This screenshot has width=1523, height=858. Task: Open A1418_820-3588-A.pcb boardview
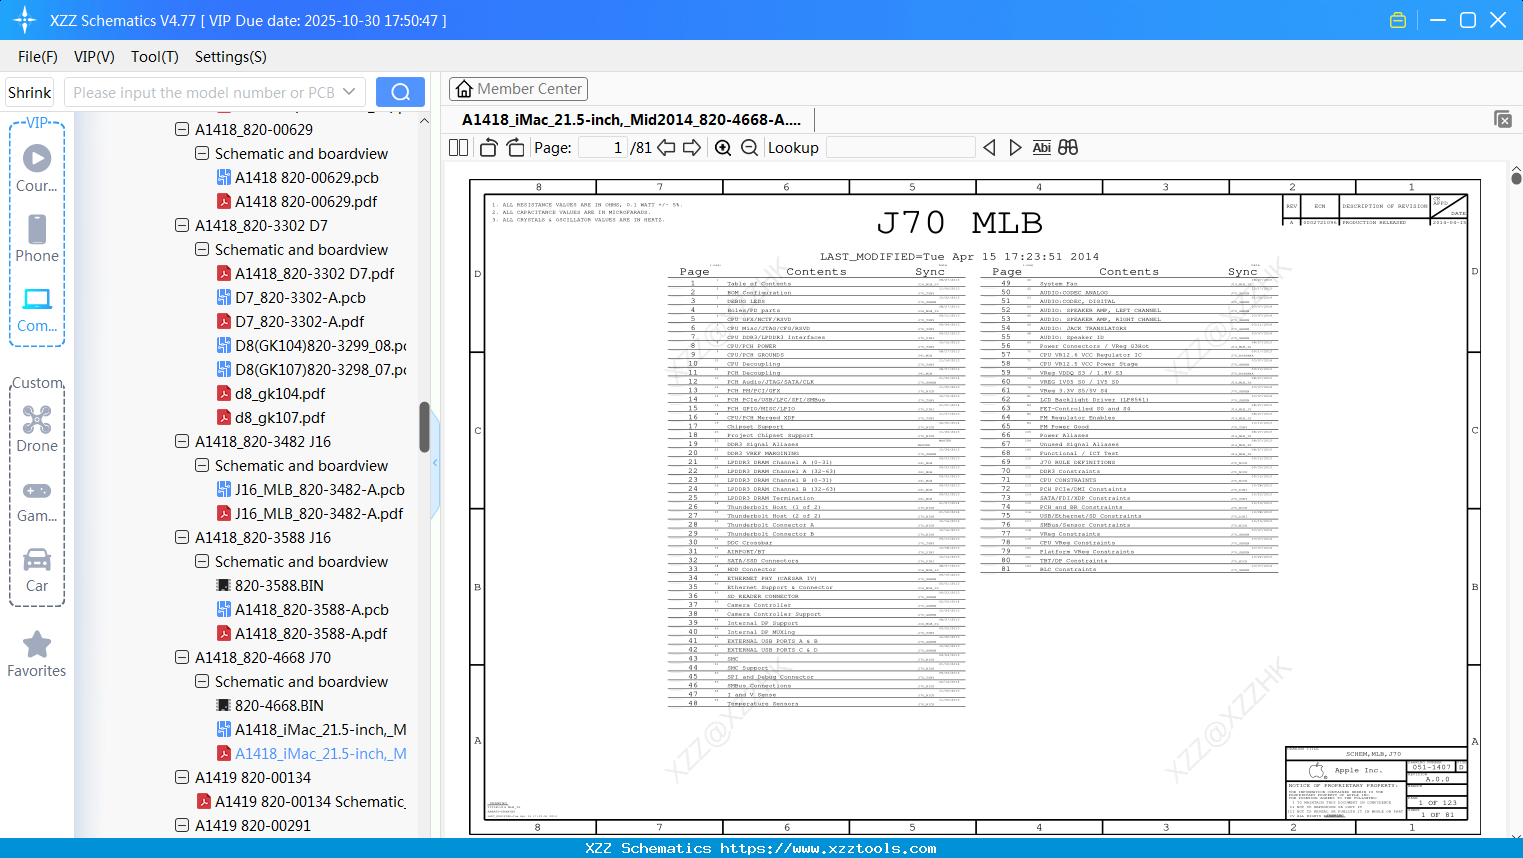[303, 610]
